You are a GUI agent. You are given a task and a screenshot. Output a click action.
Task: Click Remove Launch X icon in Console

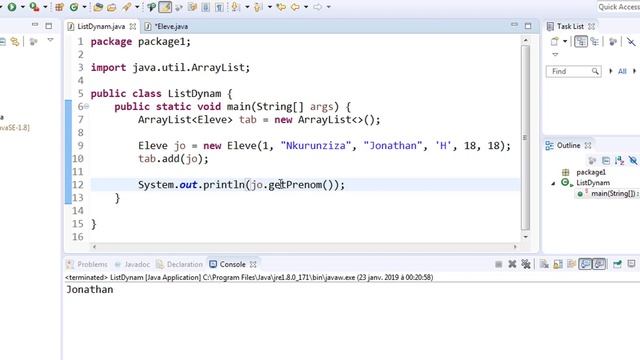coord(512,264)
